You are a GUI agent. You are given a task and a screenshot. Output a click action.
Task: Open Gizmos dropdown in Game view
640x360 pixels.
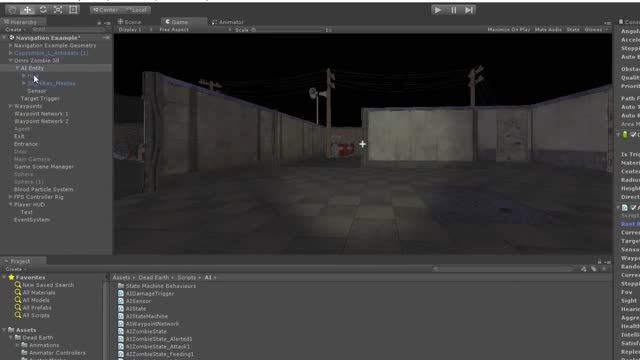pos(596,29)
